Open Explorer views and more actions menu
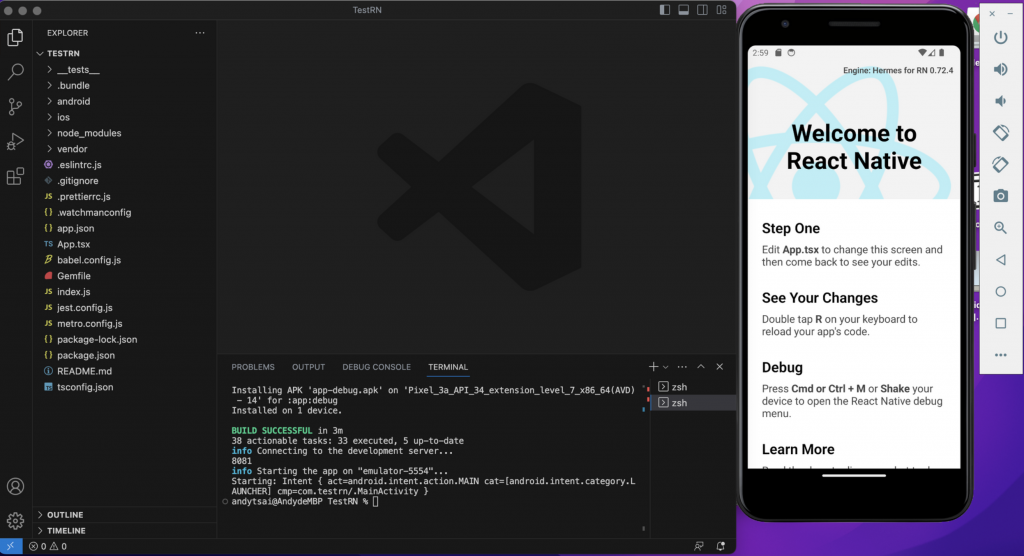 click(200, 33)
